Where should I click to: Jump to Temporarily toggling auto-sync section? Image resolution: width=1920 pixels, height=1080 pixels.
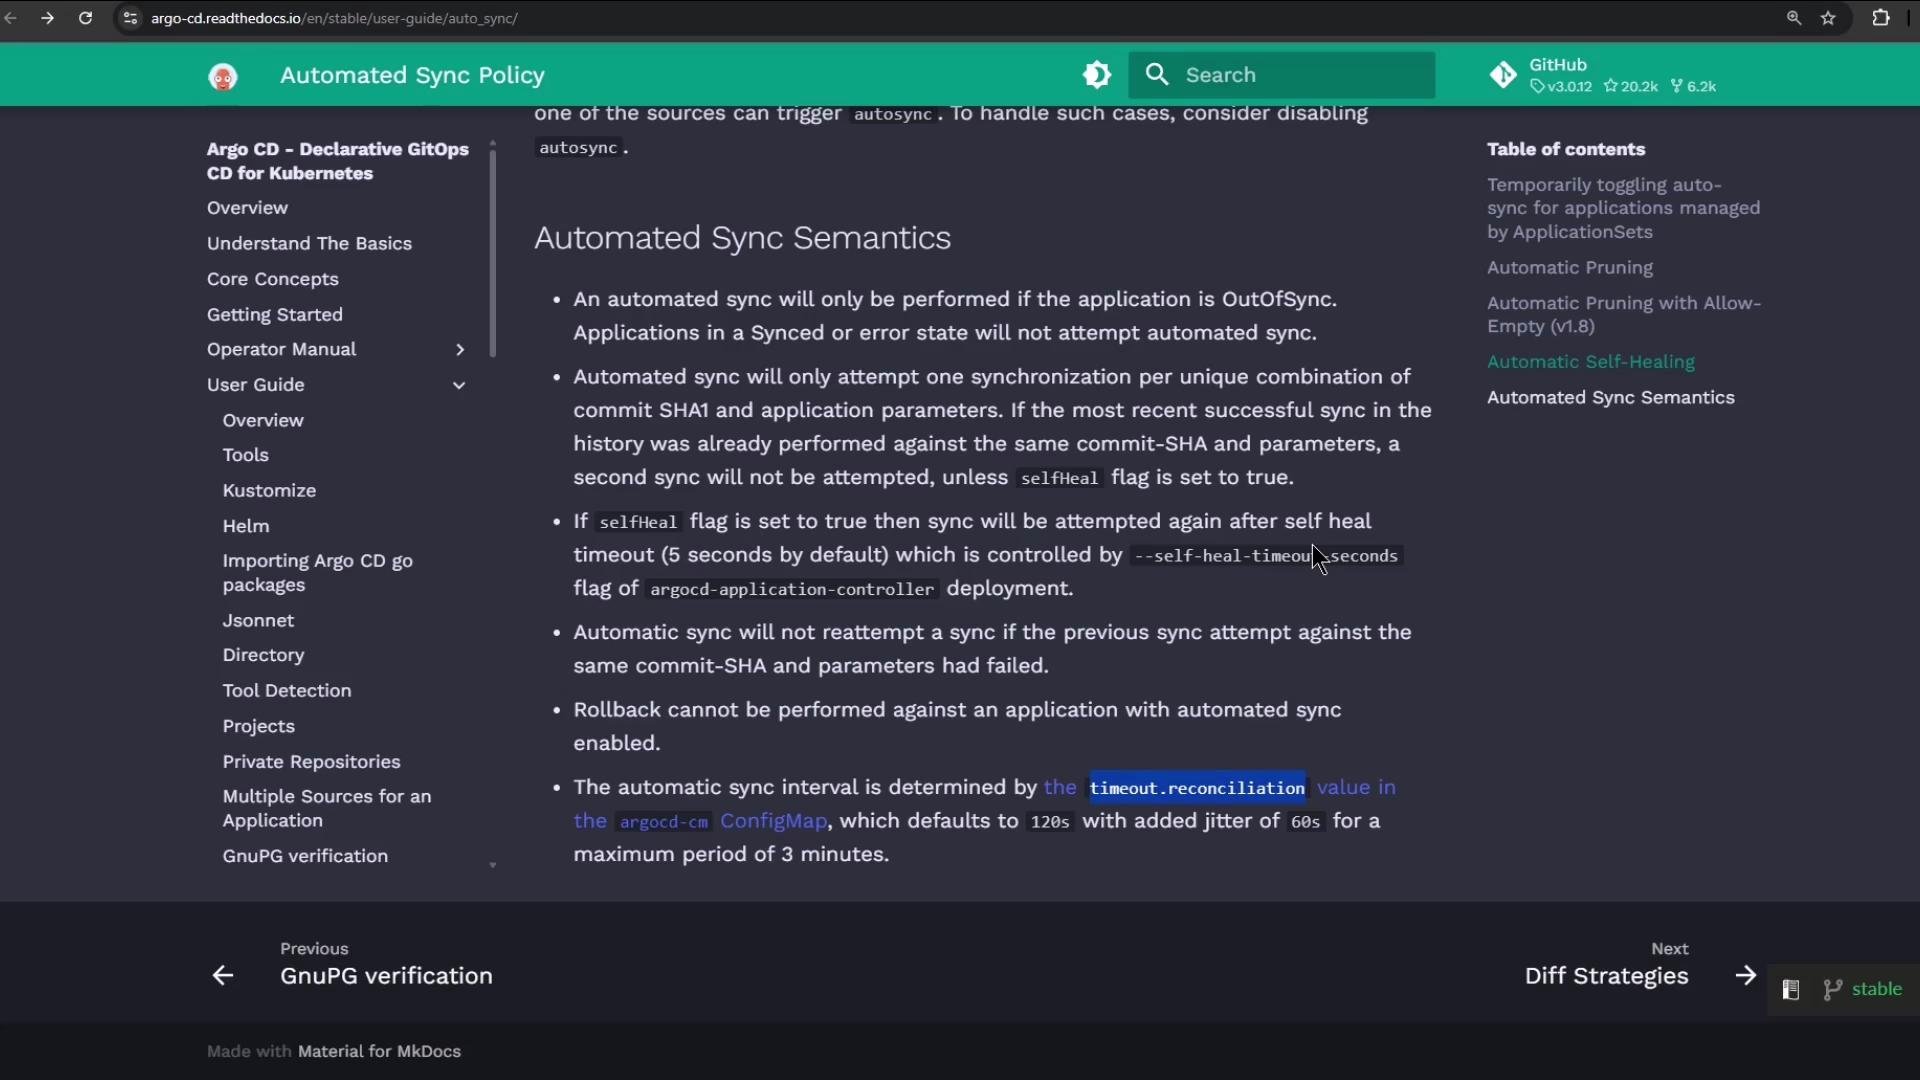pyautogui.click(x=1624, y=209)
